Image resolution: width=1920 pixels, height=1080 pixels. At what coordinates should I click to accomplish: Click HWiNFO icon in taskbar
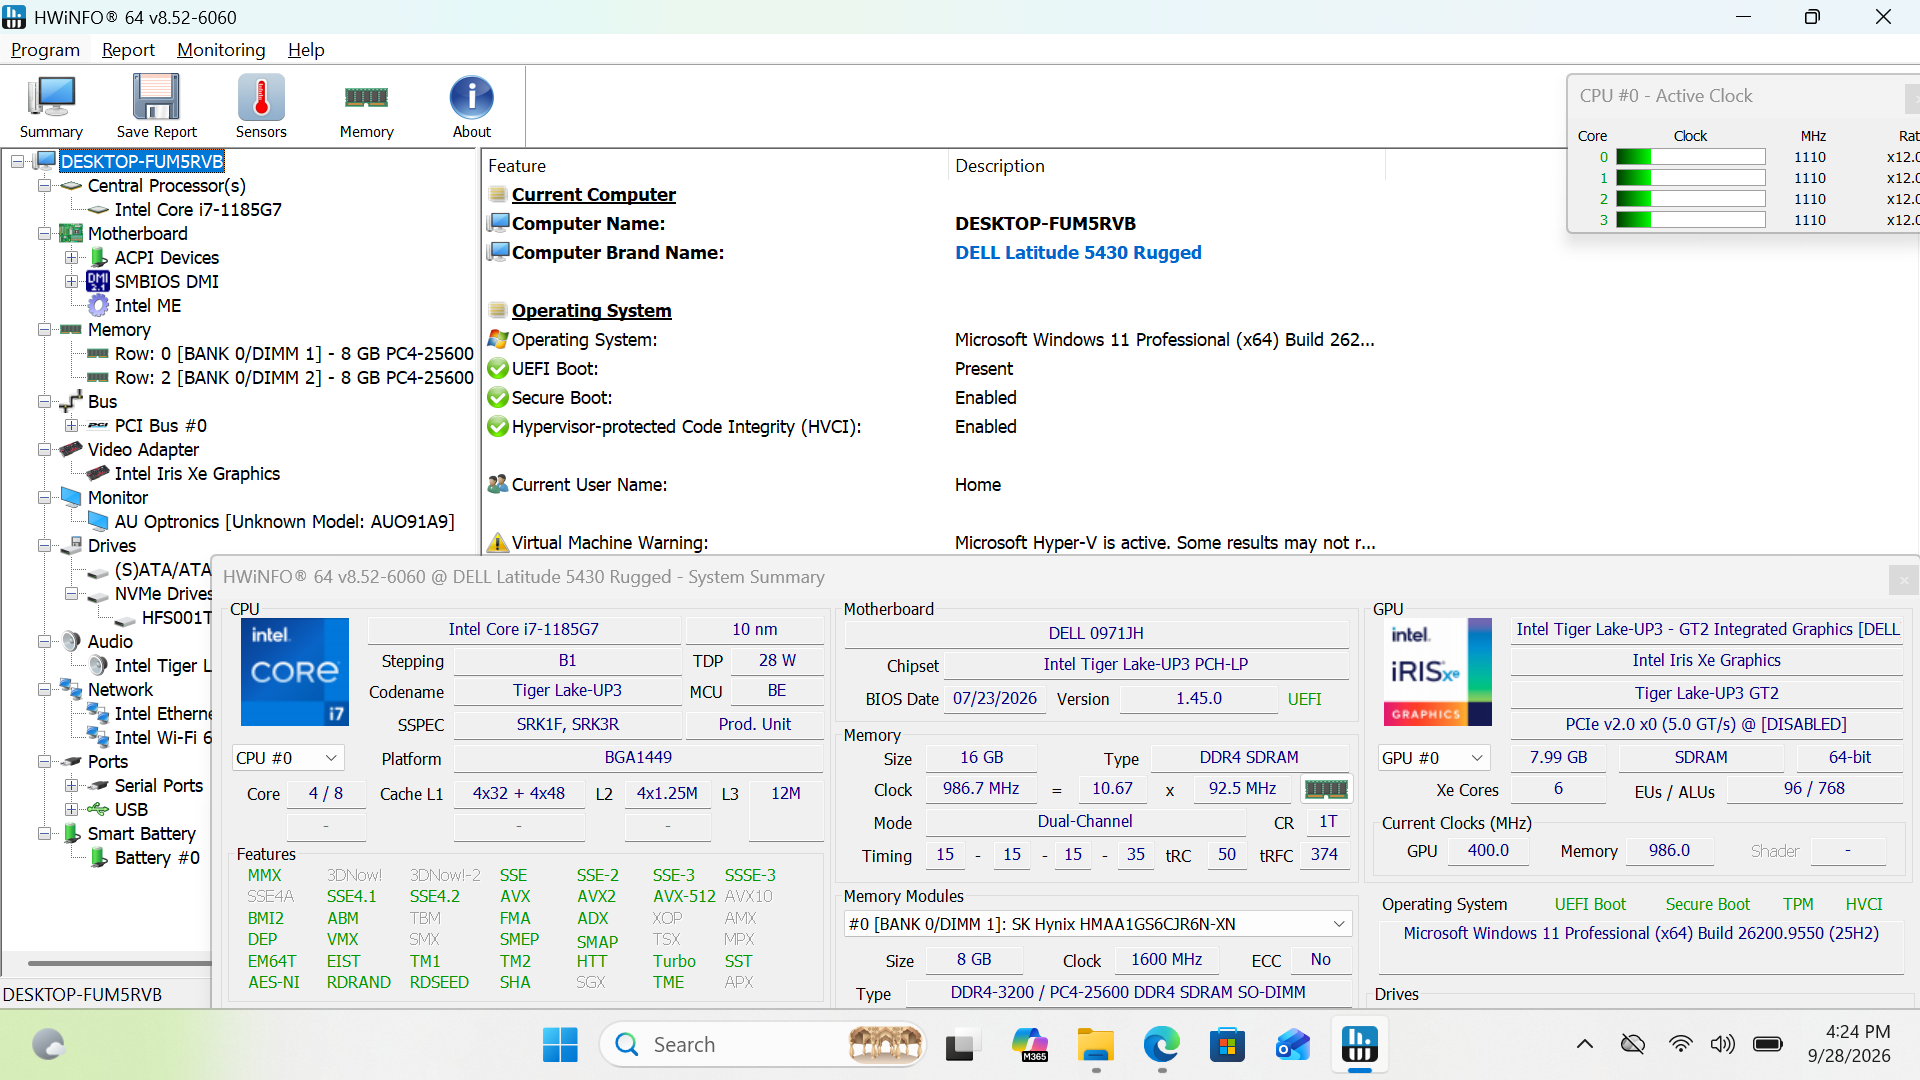pos(1359,1044)
